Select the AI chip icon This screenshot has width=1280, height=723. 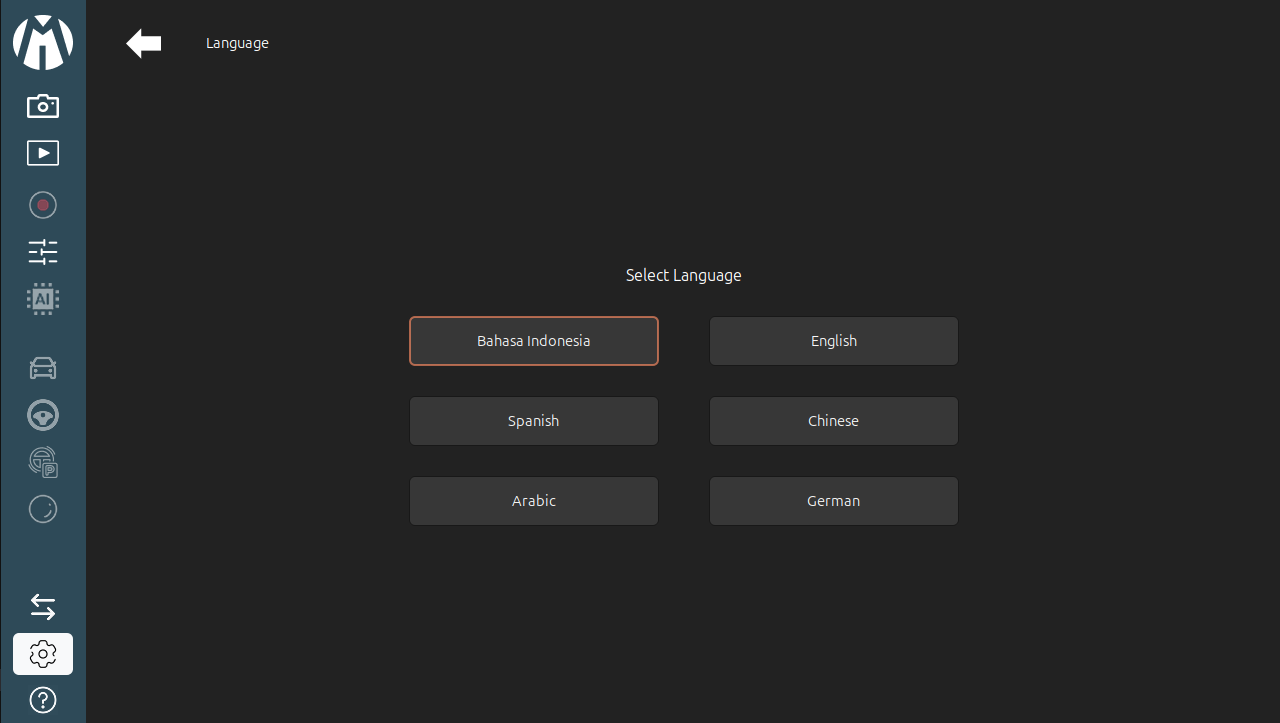[x=43, y=299]
